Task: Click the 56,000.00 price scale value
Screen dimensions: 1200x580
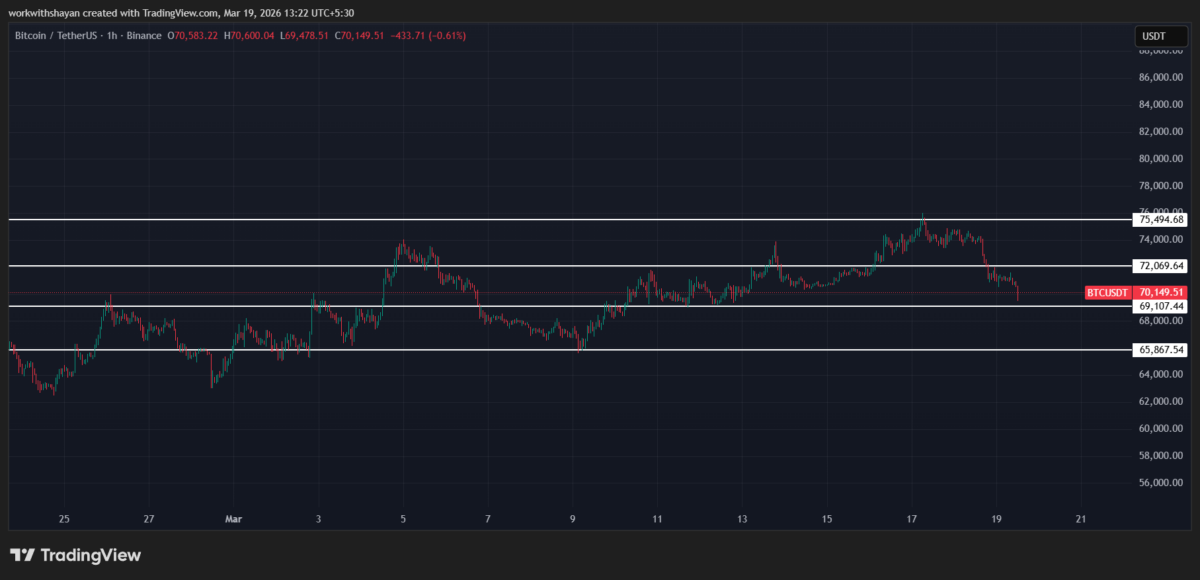Action: pos(1161,482)
